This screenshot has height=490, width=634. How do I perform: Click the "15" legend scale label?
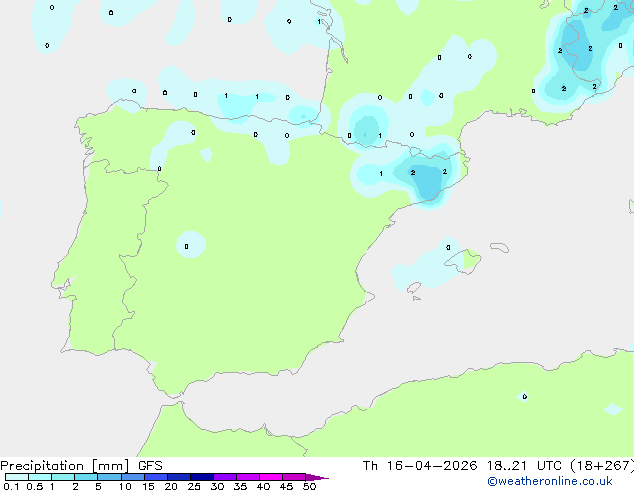[x=148, y=486]
